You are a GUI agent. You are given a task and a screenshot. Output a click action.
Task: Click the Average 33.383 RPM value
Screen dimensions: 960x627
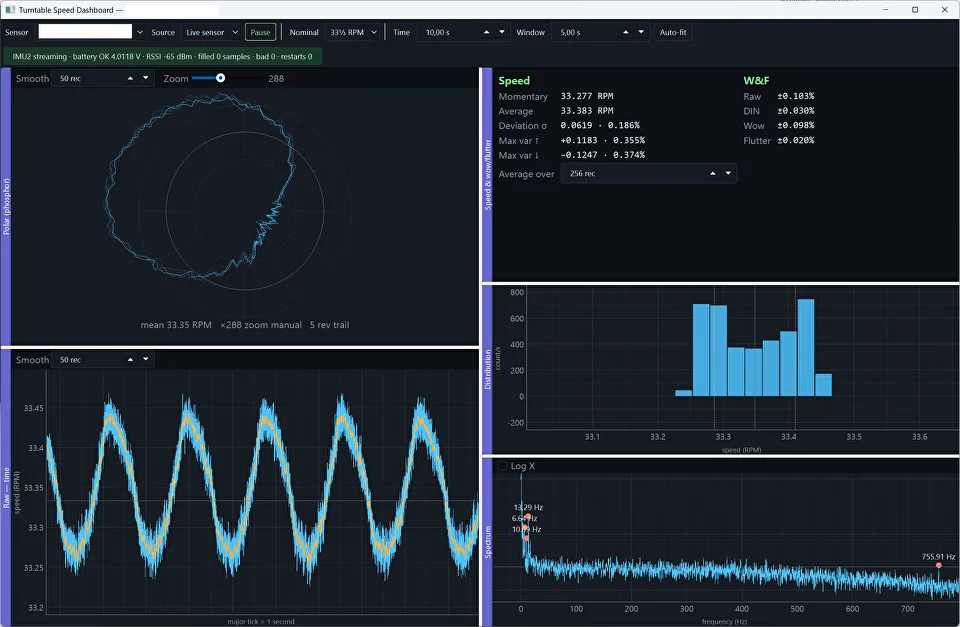[587, 111]
